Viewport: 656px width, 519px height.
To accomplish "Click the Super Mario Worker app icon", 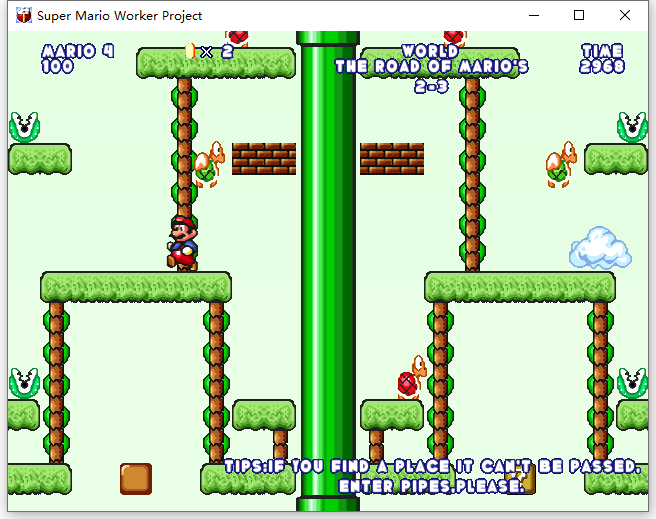I will coord(24,15).
